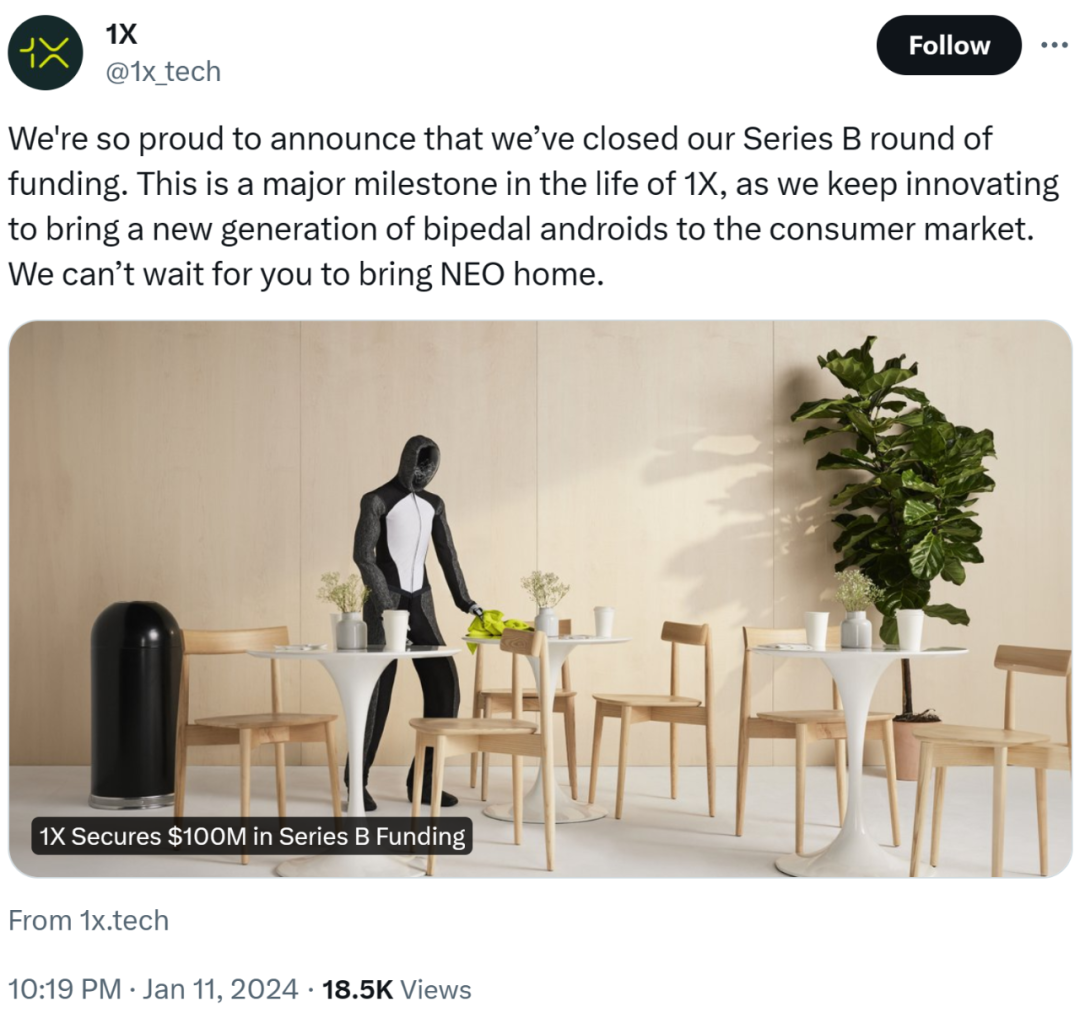Click the 1X profile avatar logo
Image resolution: width=1080 pixels, height=1013 pixels.
[x=44, y=54]
